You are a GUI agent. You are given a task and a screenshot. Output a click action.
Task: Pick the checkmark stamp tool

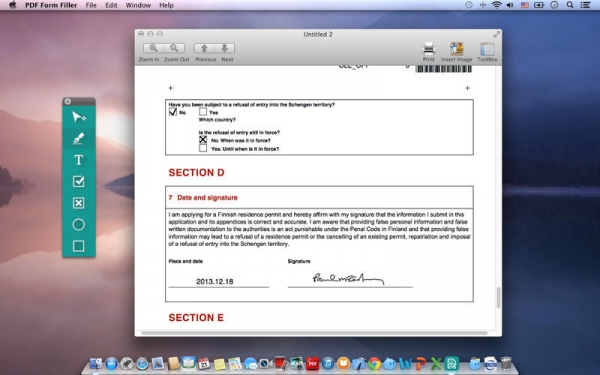79,181
